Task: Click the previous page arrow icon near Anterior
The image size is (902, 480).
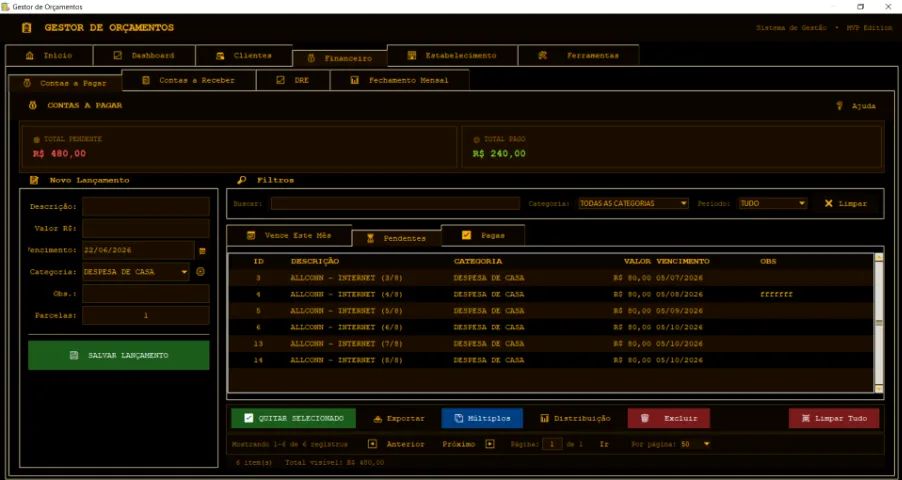Action: pos(373,444)
